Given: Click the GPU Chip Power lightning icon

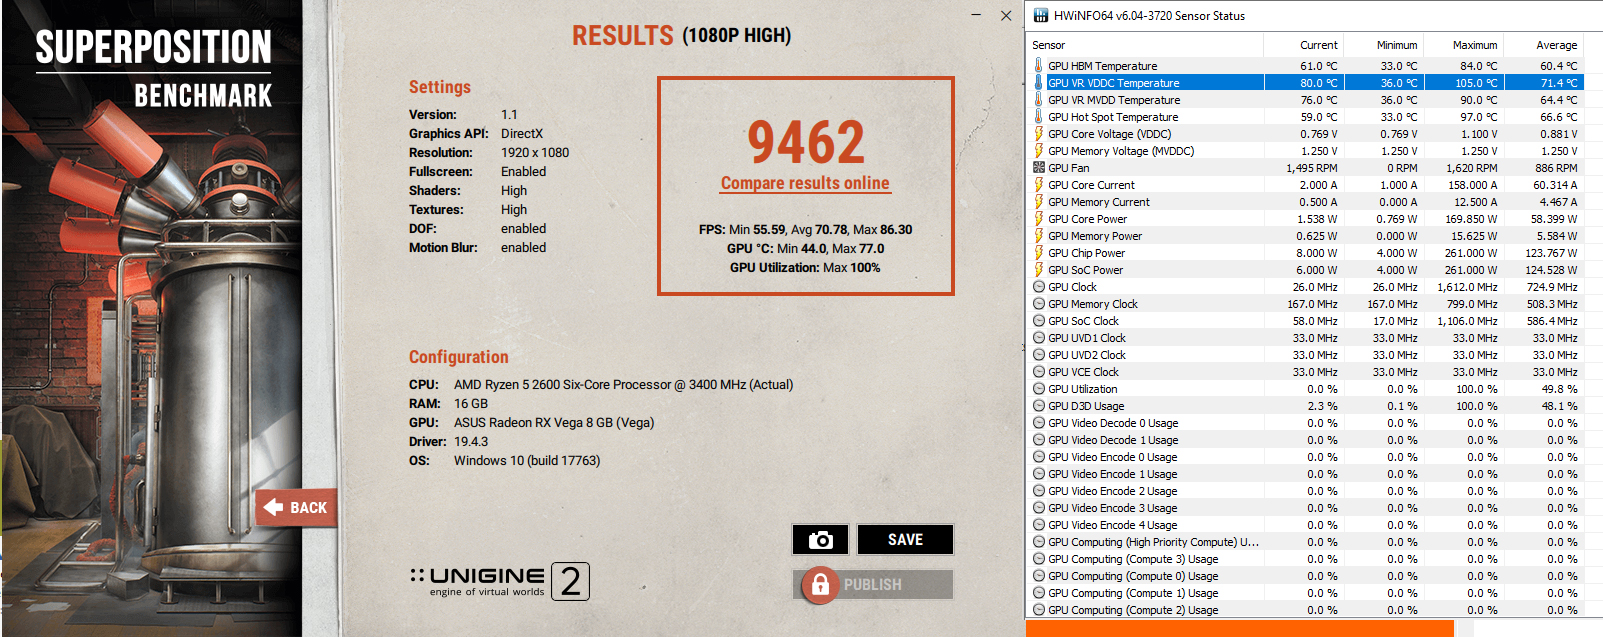Looking at the screenshot, I should click(1038, 252).
